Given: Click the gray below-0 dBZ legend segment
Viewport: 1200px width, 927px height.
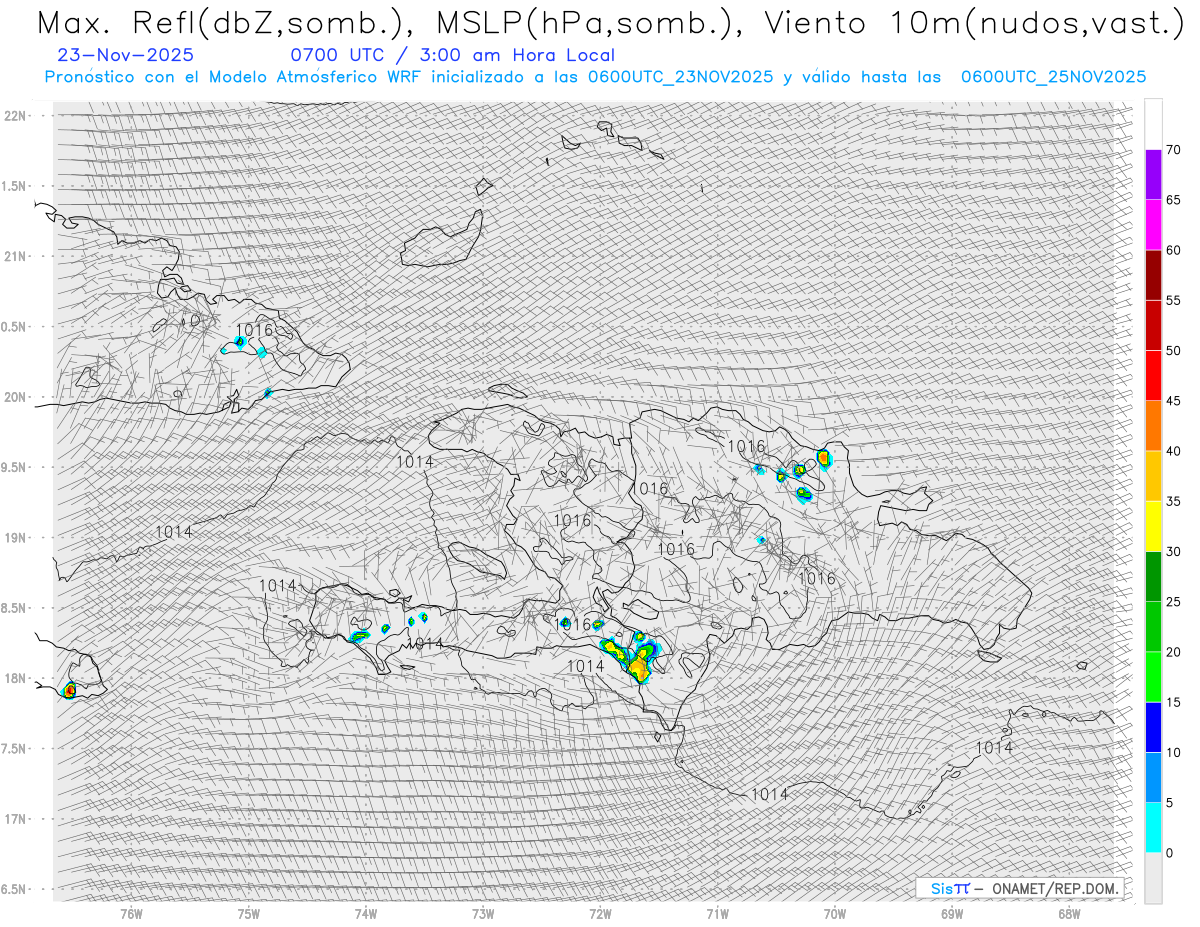Looking at the screenshot, I should pyautogui.click(x=1153, y=878).
